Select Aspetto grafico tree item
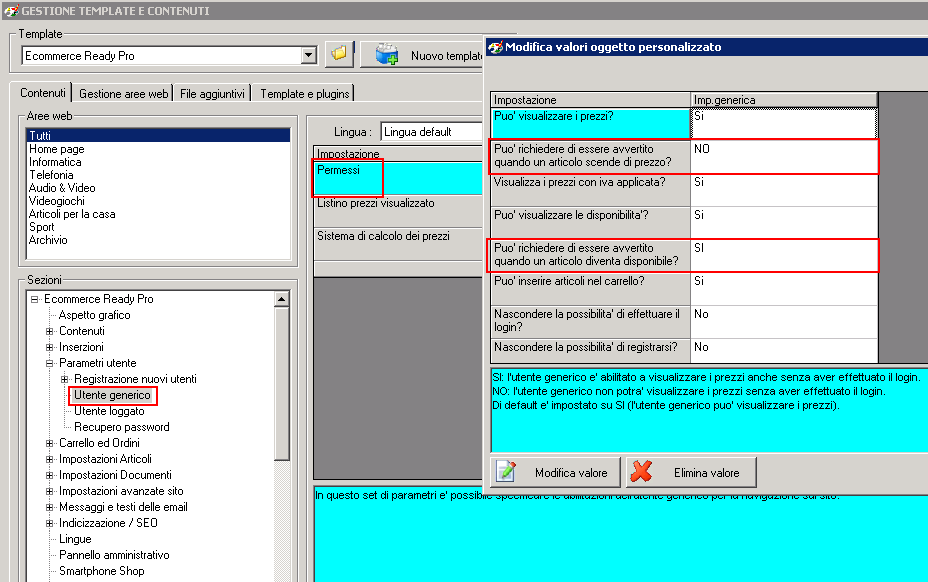This screenshot has width=928, height=582. (95, 315)
